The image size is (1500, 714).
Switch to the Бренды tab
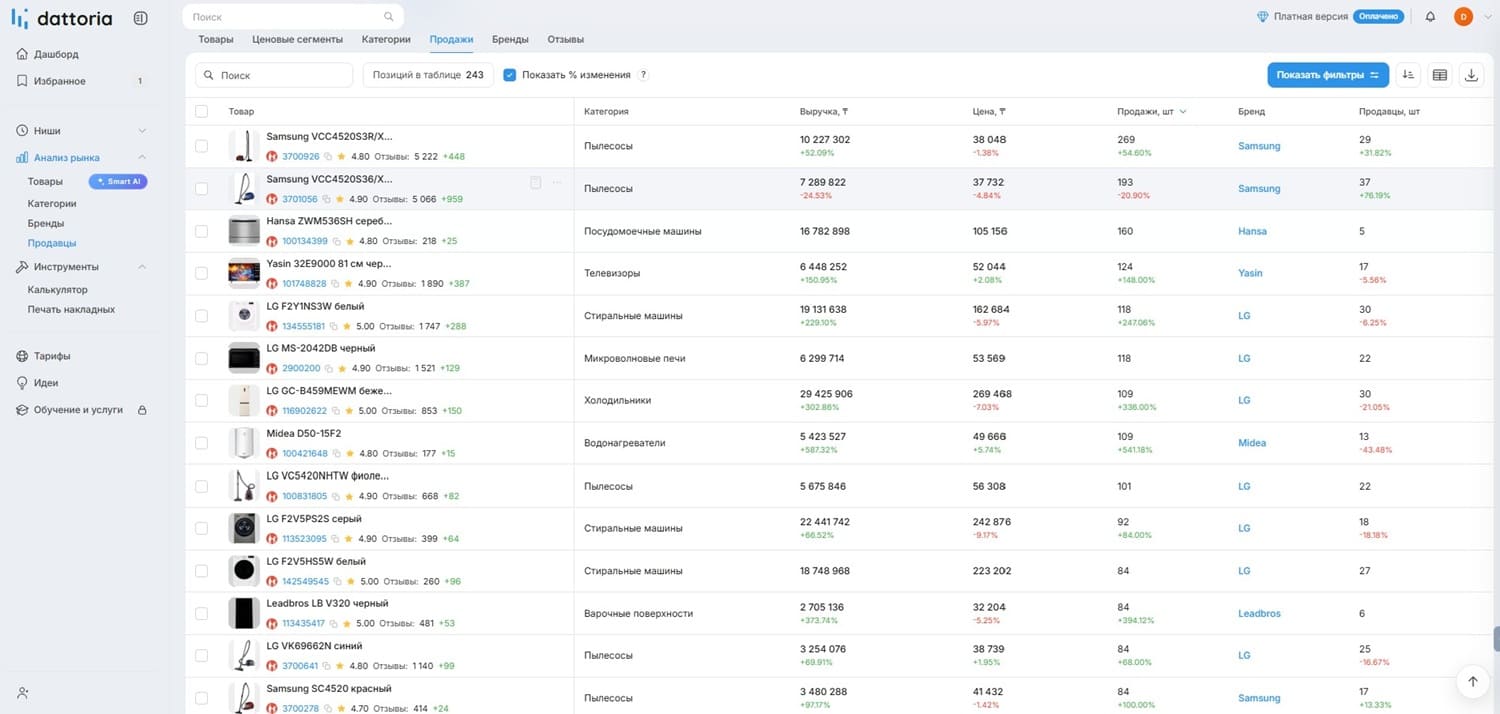(x=510, y=39)
